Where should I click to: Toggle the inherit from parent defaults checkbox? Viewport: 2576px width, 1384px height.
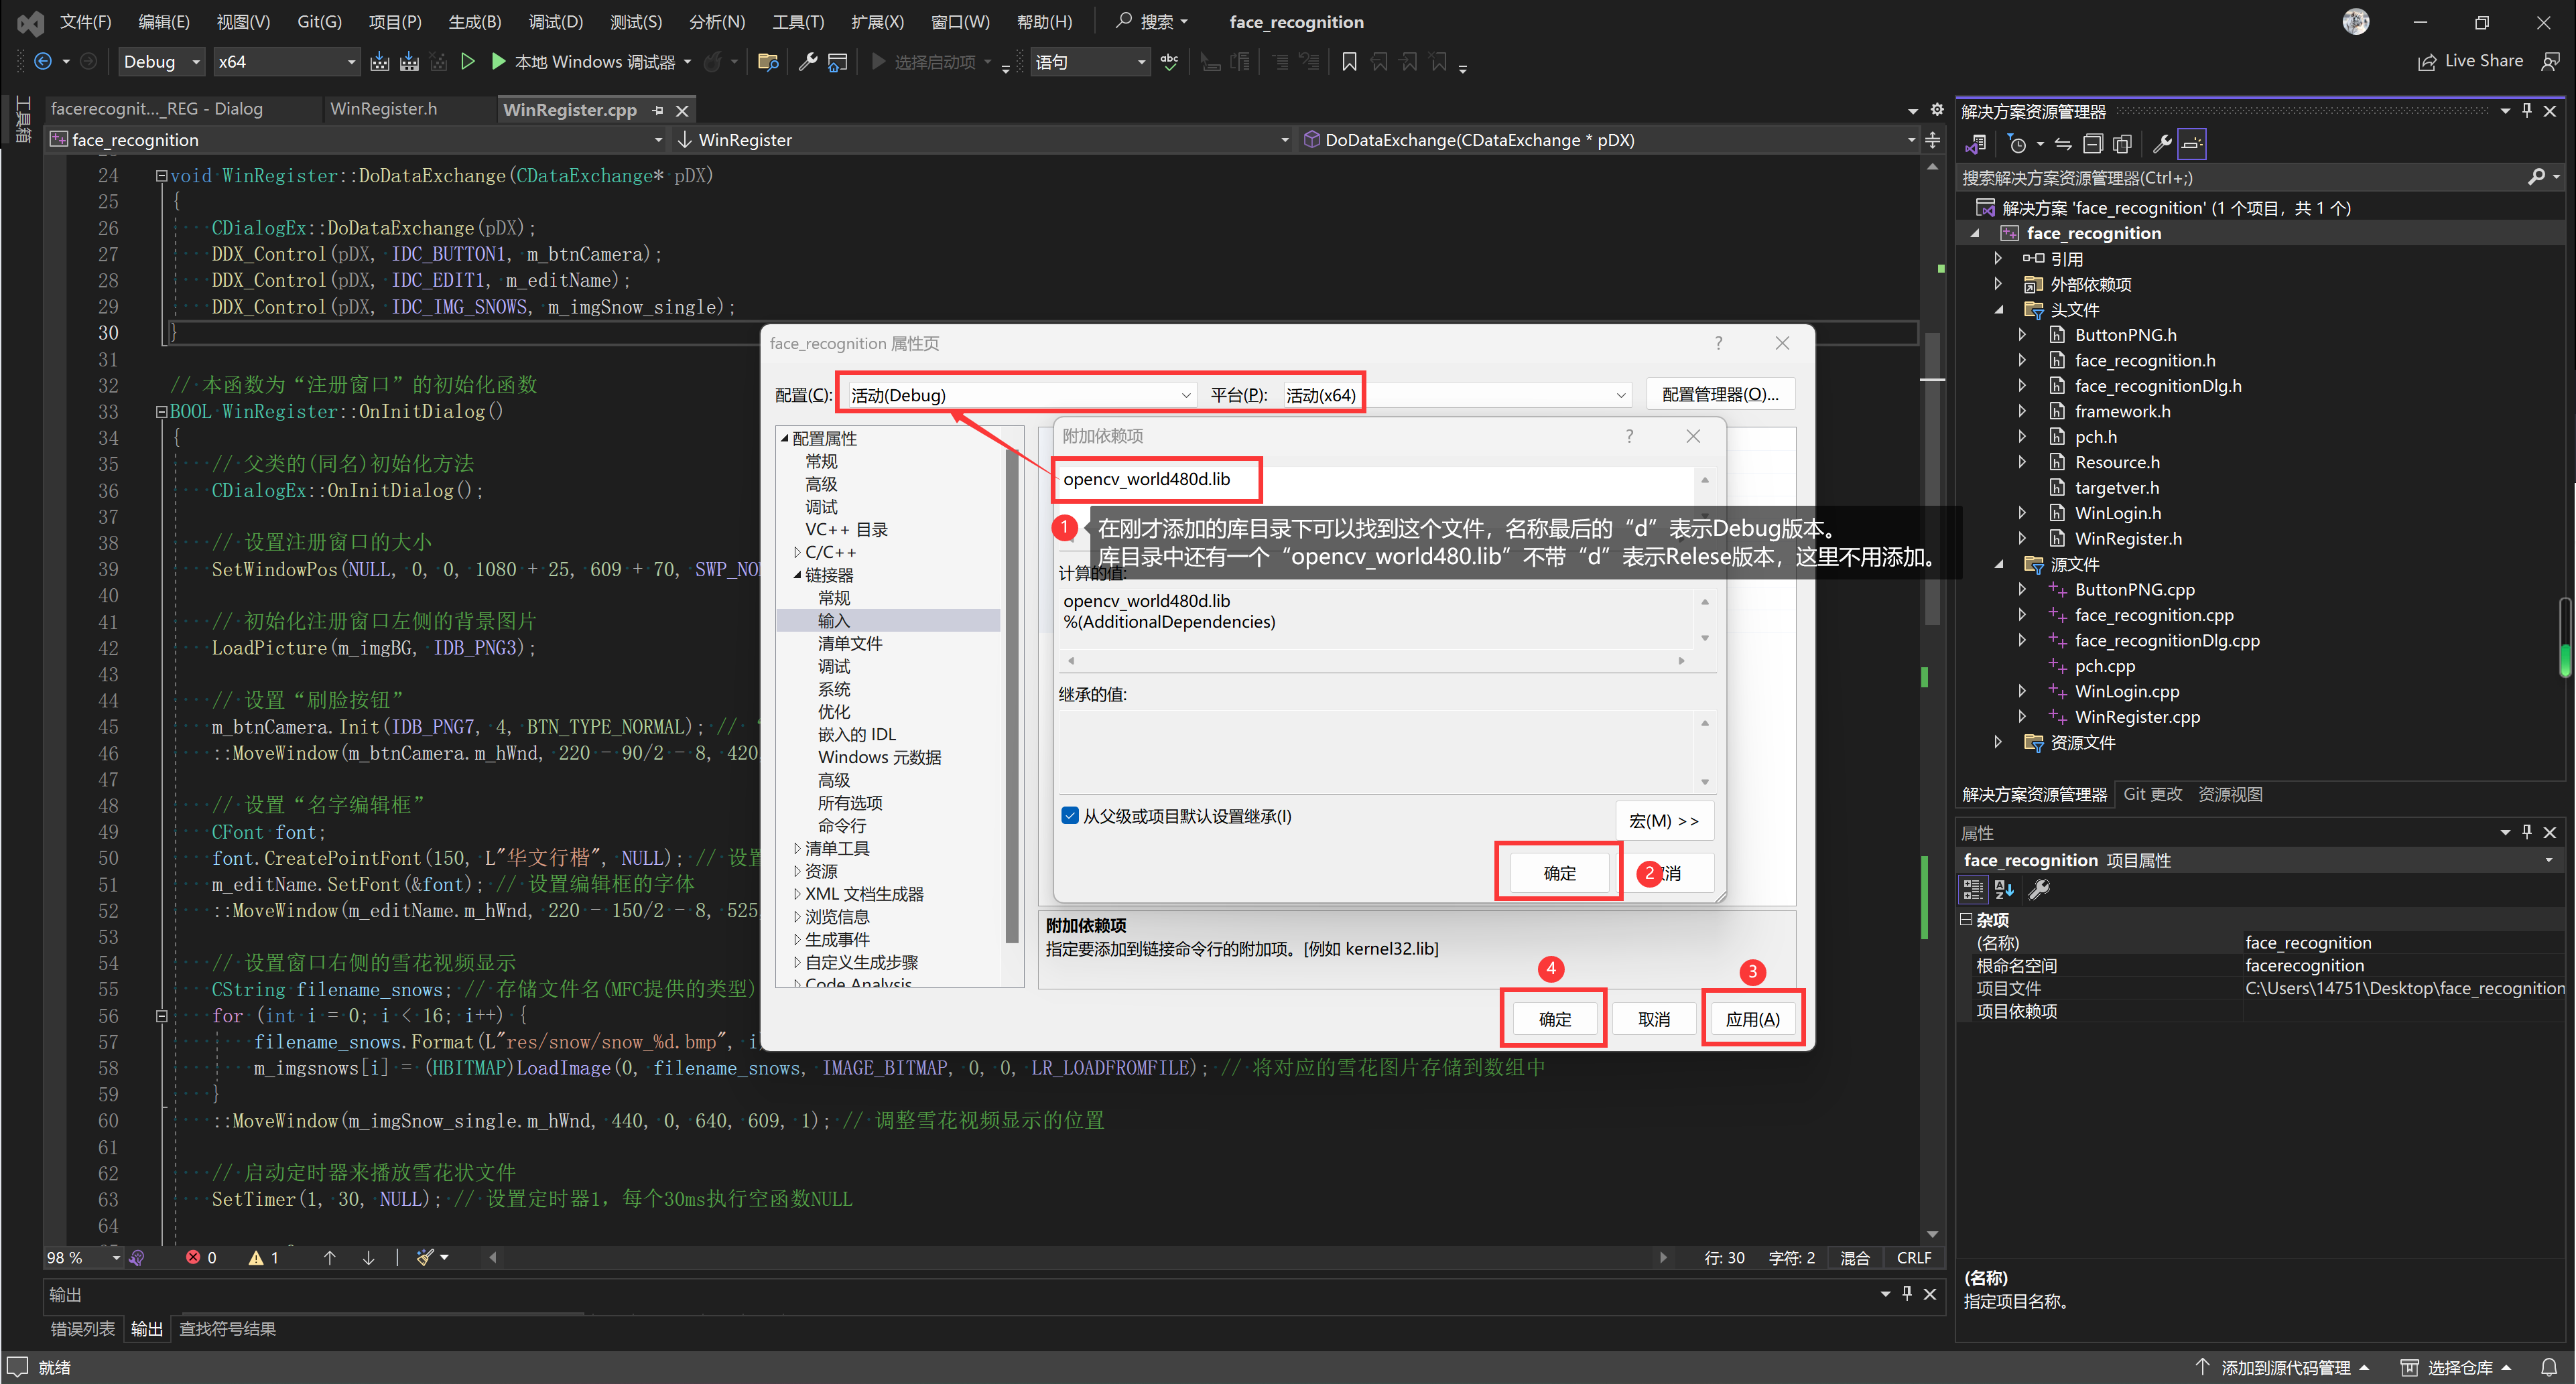(1070, 816)
